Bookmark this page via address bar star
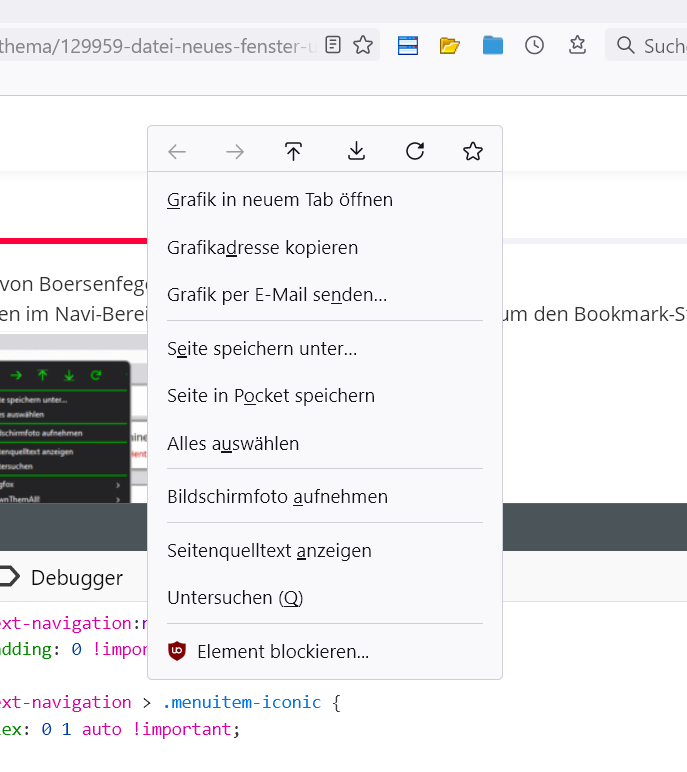Screen dimensions: 687x772 click(x=363, y=45)
